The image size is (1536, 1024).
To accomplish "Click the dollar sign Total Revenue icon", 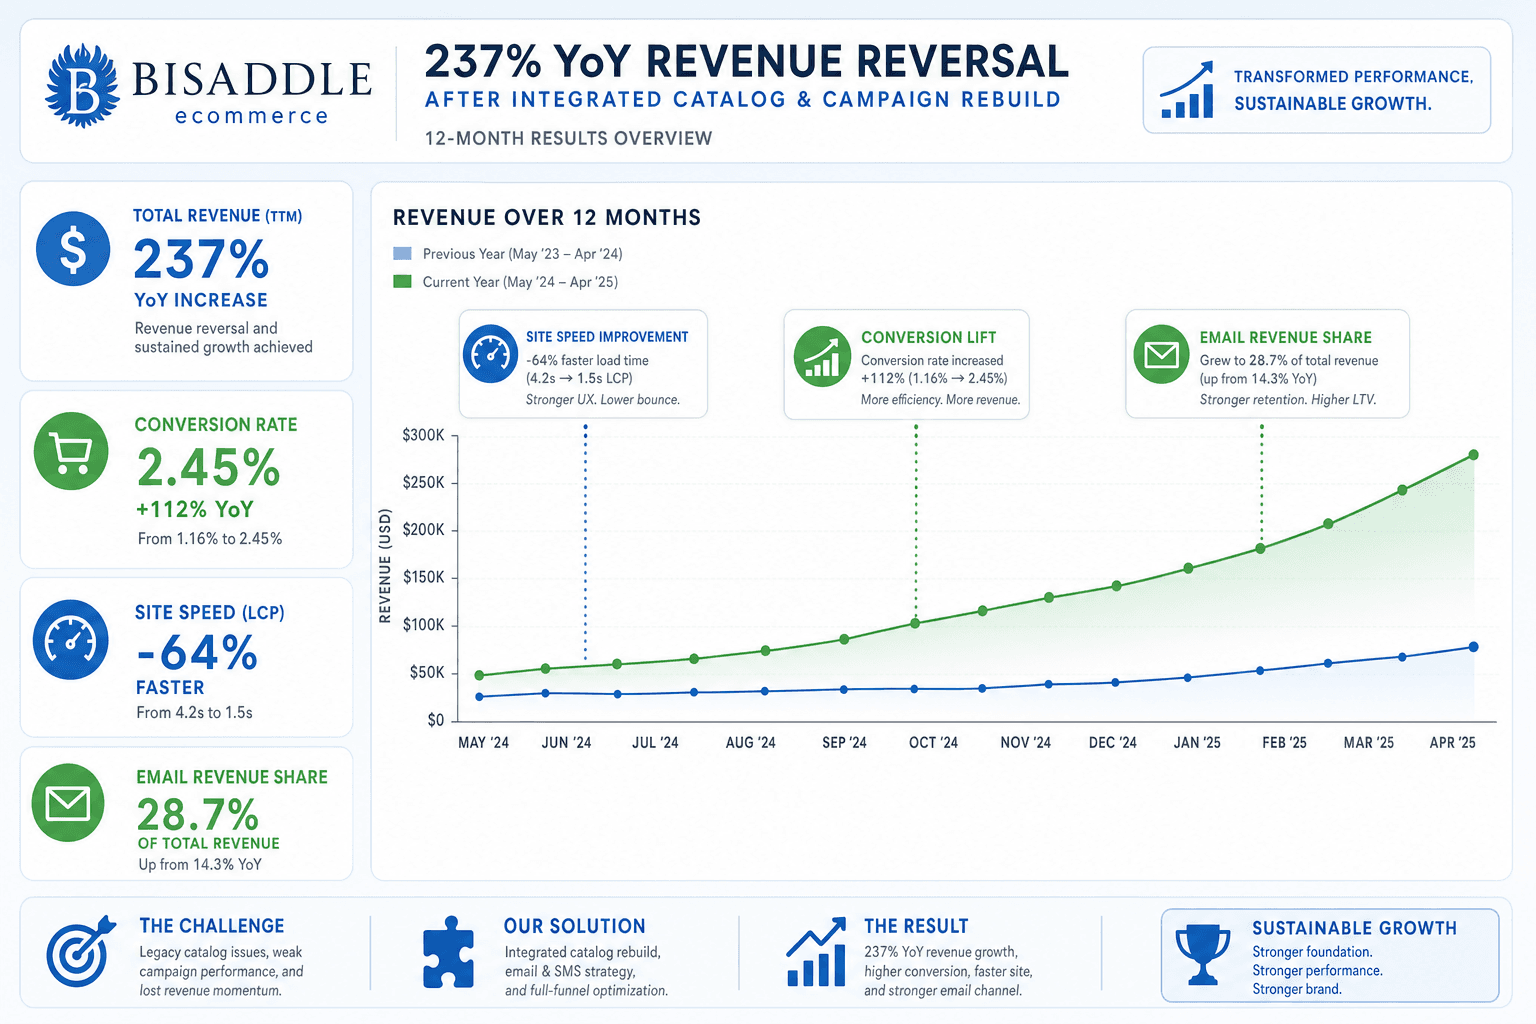I will [73, 249].
